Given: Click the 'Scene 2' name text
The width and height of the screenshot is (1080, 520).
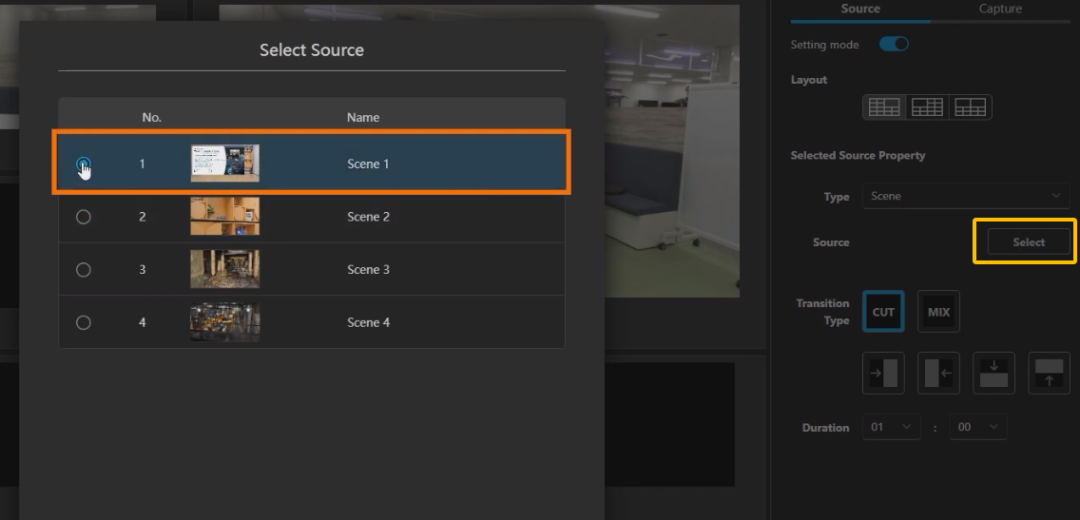Looking at the screenshot, I should (x=368, y=217).
